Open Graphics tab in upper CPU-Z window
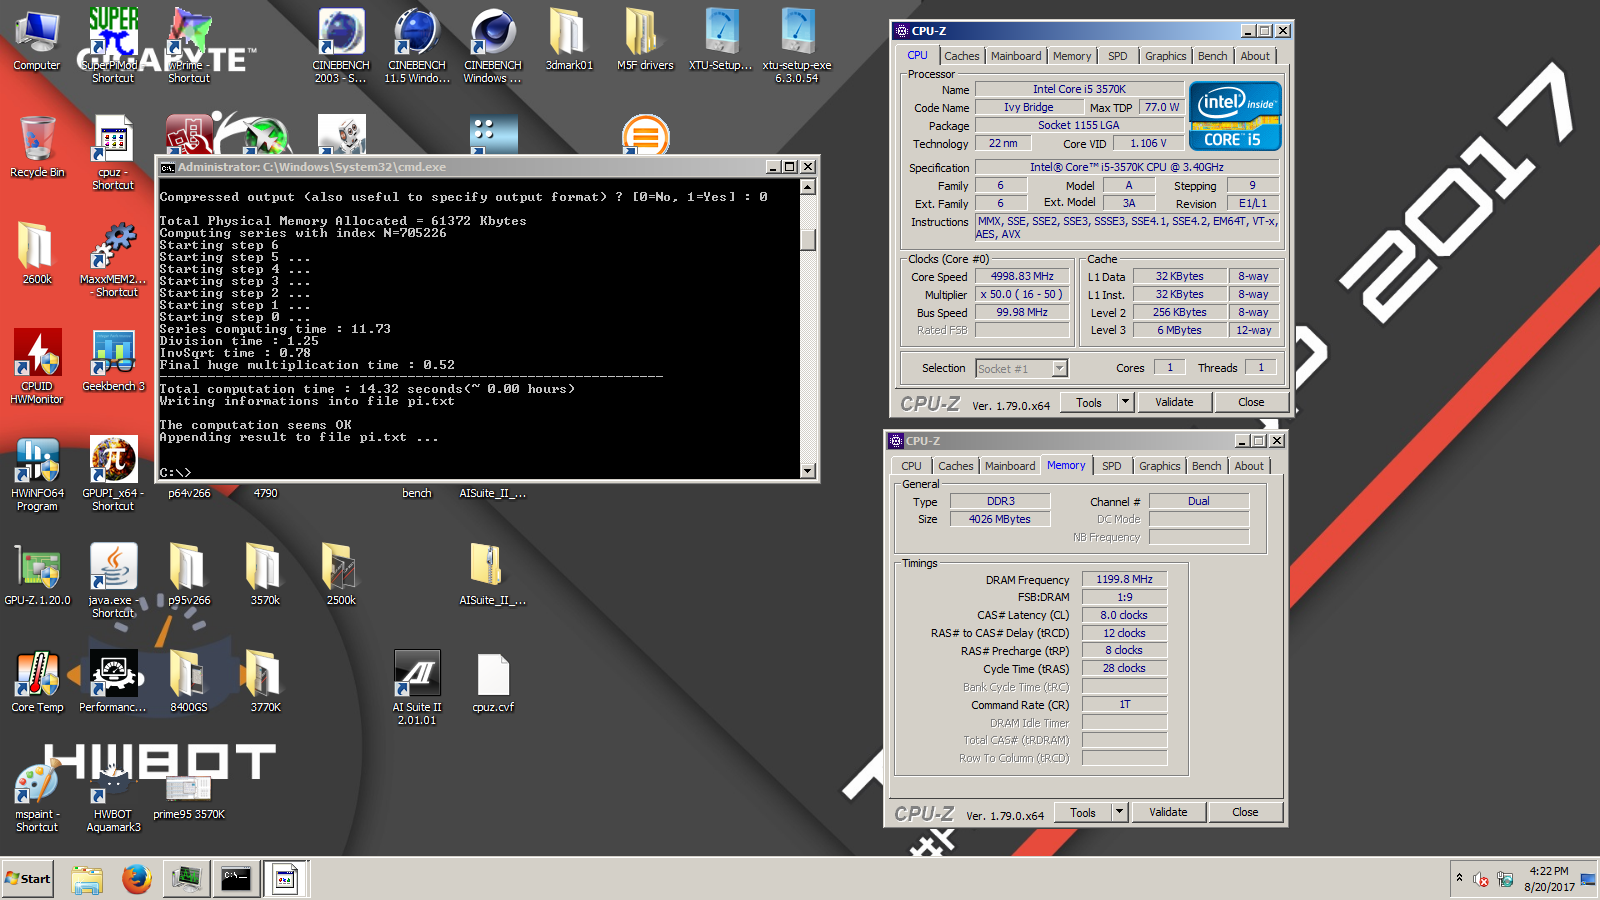The image size is (1600, 900). pos(1166,56)
